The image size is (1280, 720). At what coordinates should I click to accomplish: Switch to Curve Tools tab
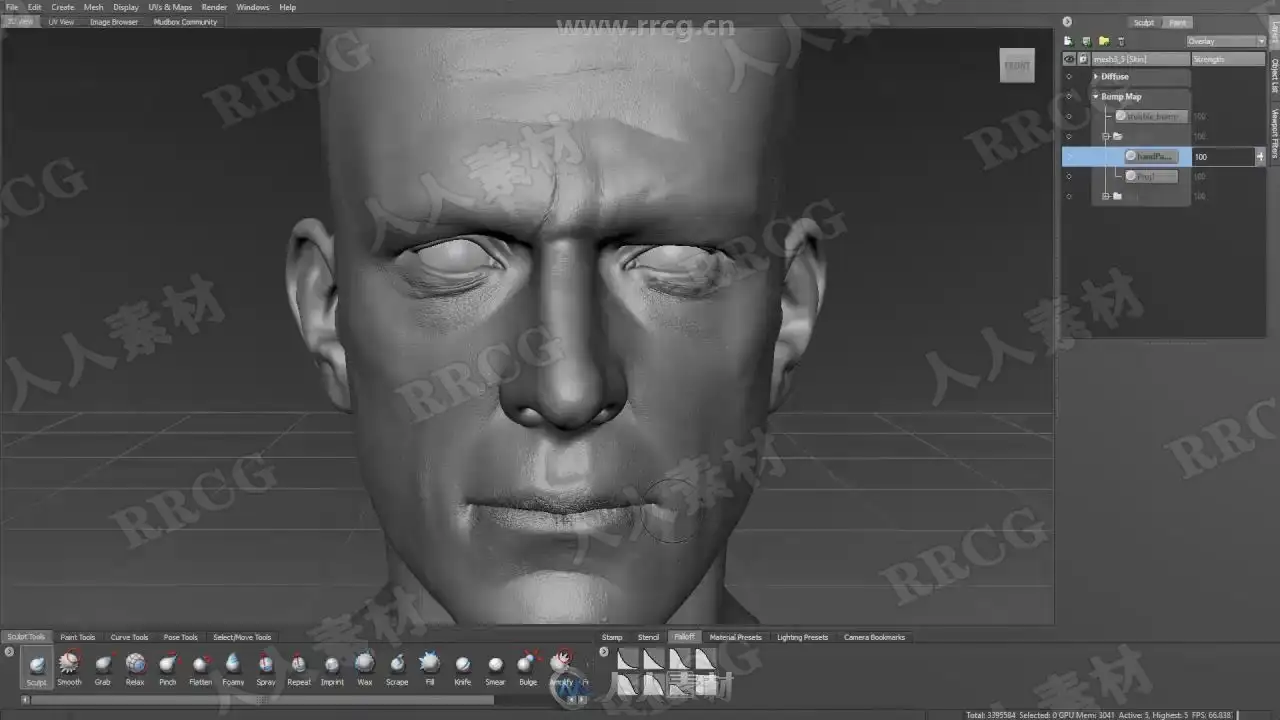(129, 637)
